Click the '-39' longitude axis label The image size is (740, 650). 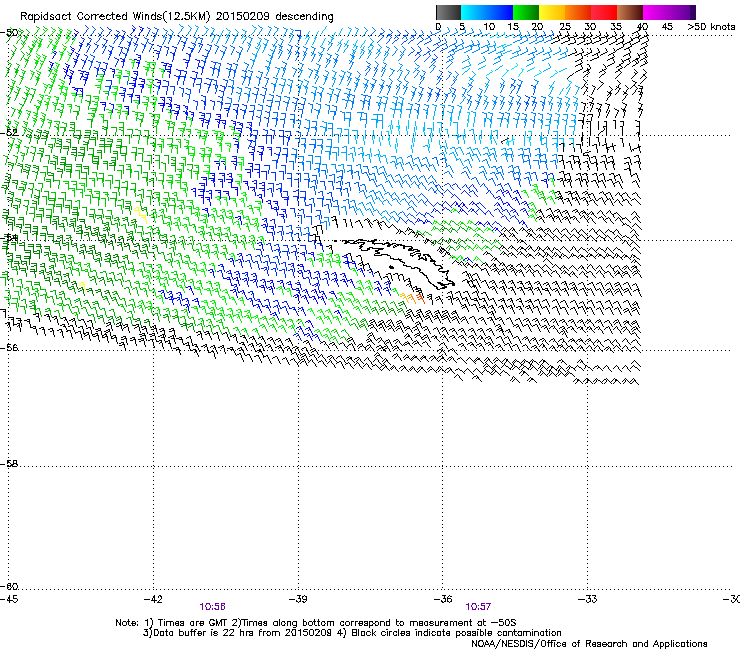click(298, 599)
